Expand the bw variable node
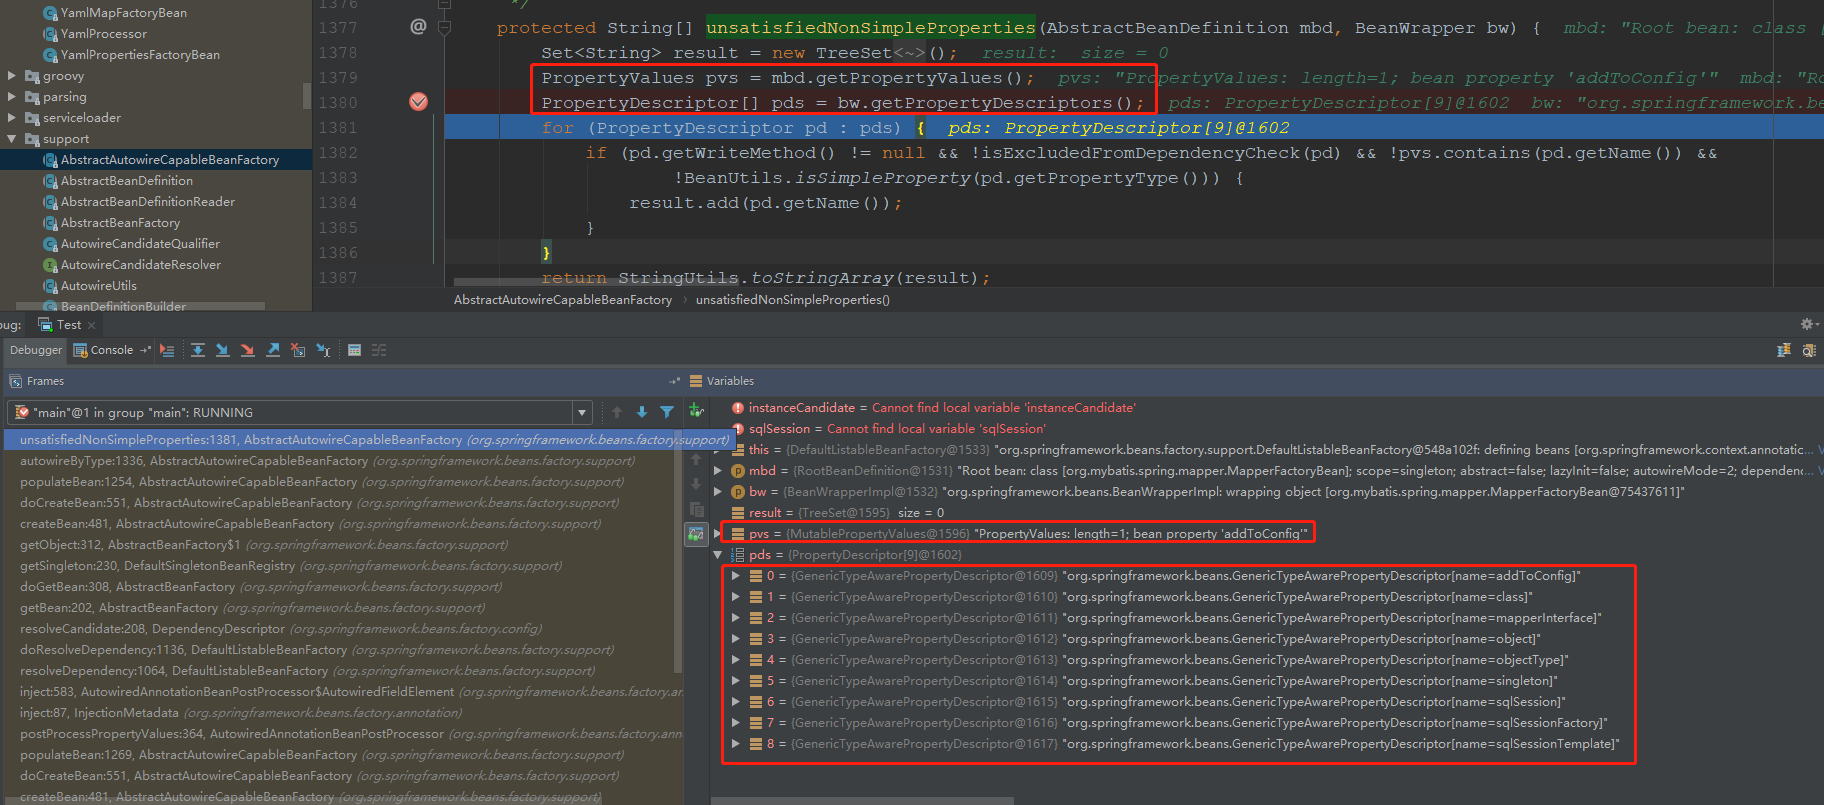The image size is (1824, 805). 717,491
